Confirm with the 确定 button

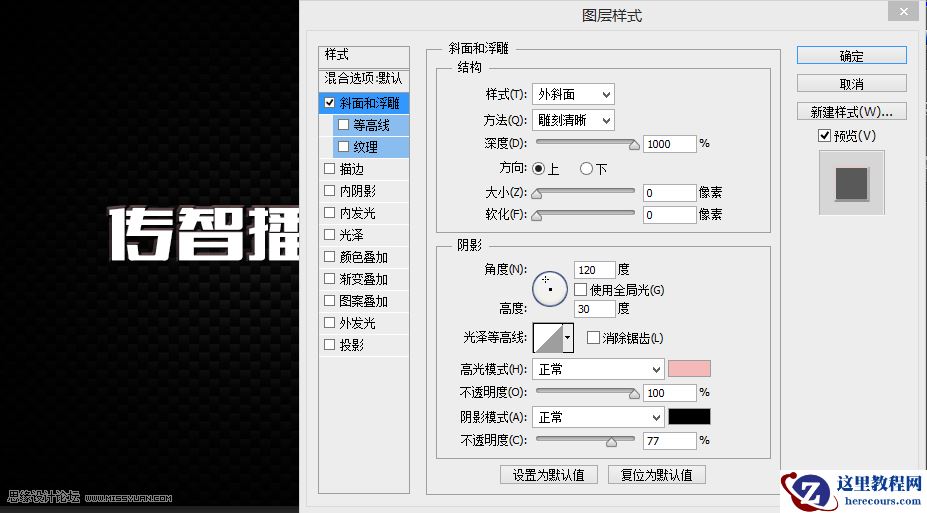click(851, 56)
